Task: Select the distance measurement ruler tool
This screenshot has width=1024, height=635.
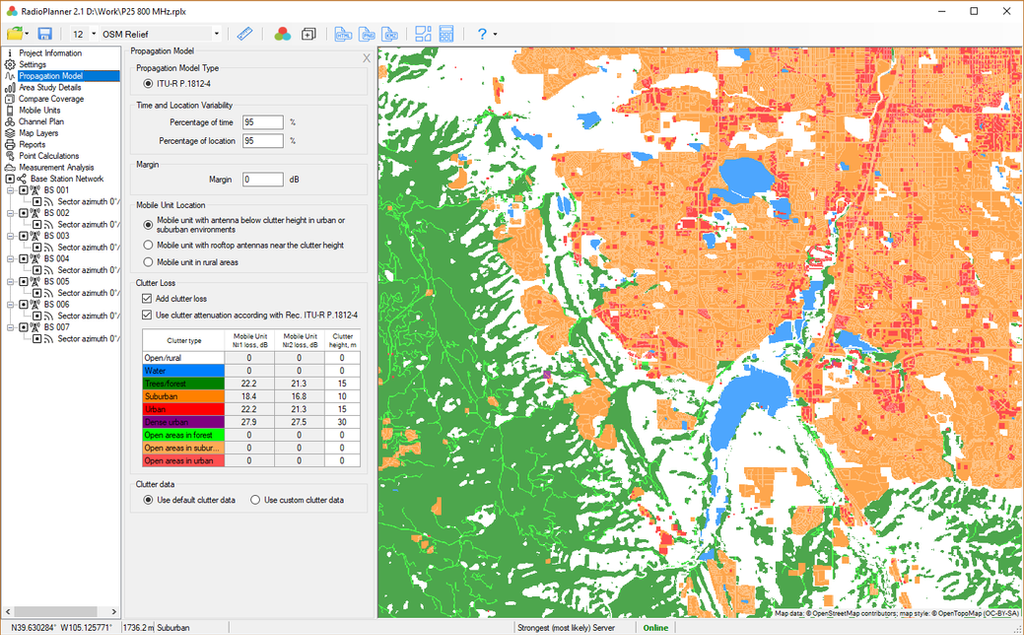Action: tap(244, 33)
